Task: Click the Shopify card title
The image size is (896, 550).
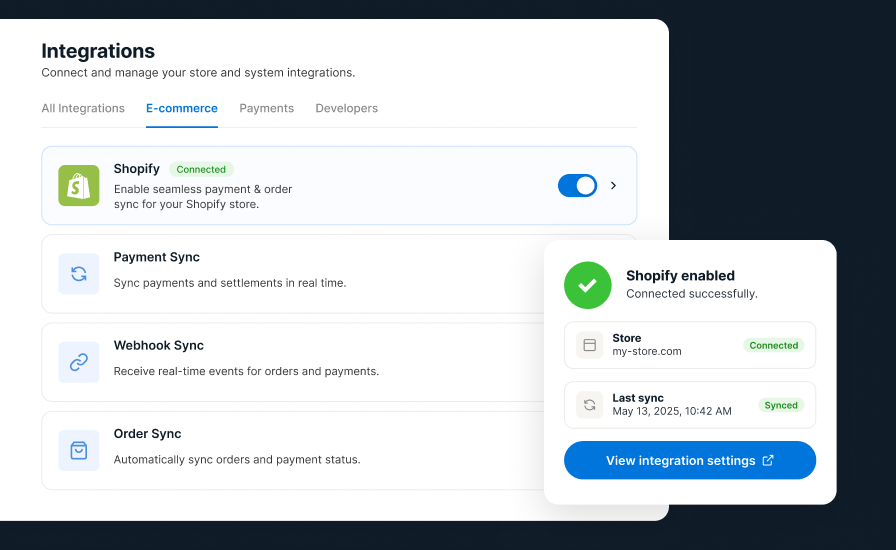Action: pyautogui.click(x=137, y=169)
